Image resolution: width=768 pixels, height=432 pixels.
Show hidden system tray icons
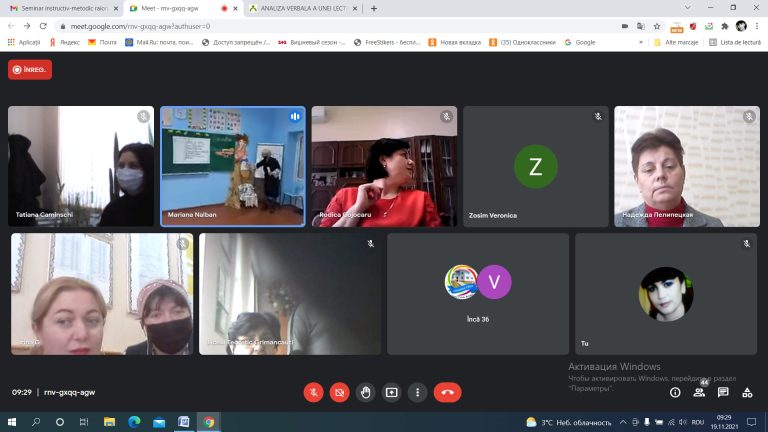(x=623, y=422)
